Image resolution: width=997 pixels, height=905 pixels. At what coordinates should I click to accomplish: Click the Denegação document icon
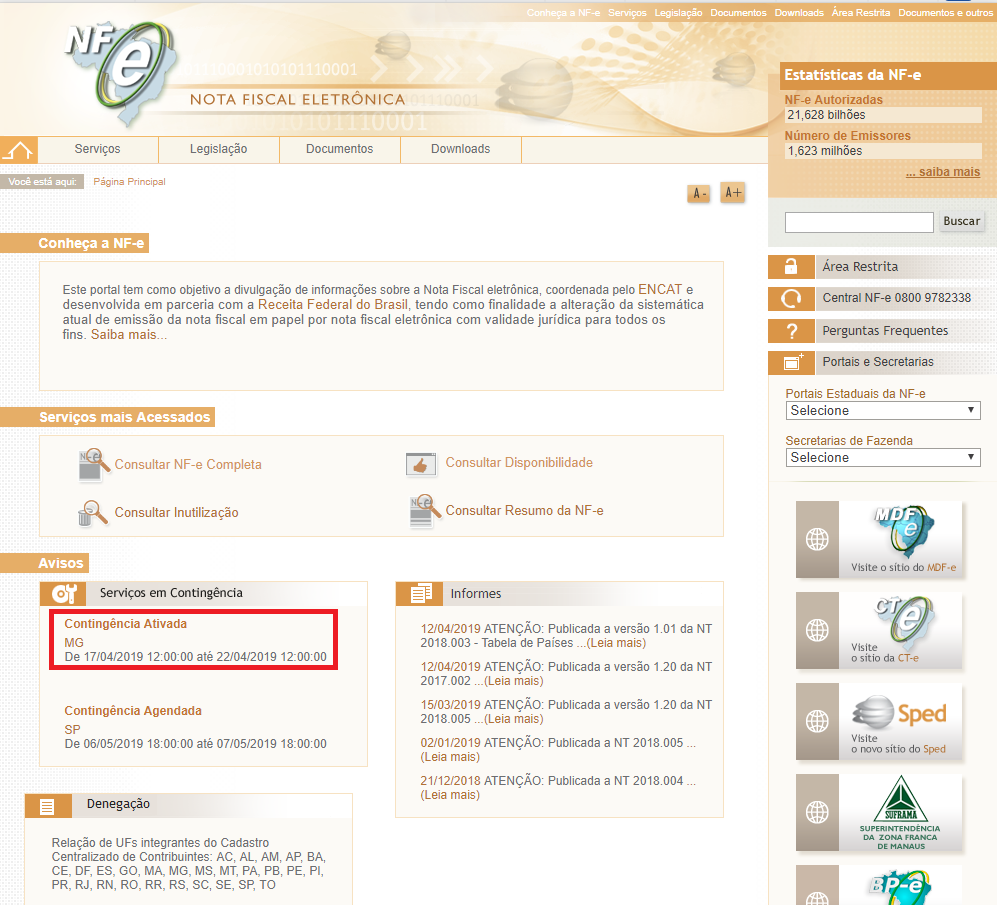48,806
